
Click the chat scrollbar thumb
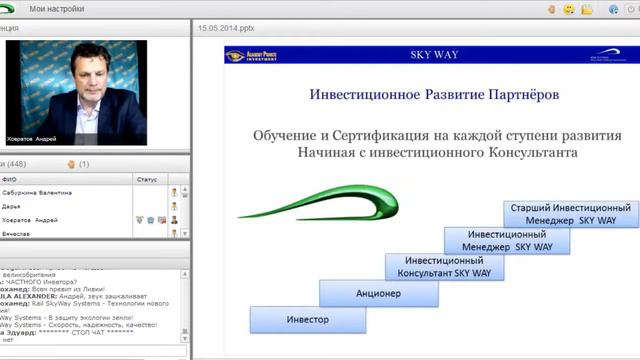point(184,331)
